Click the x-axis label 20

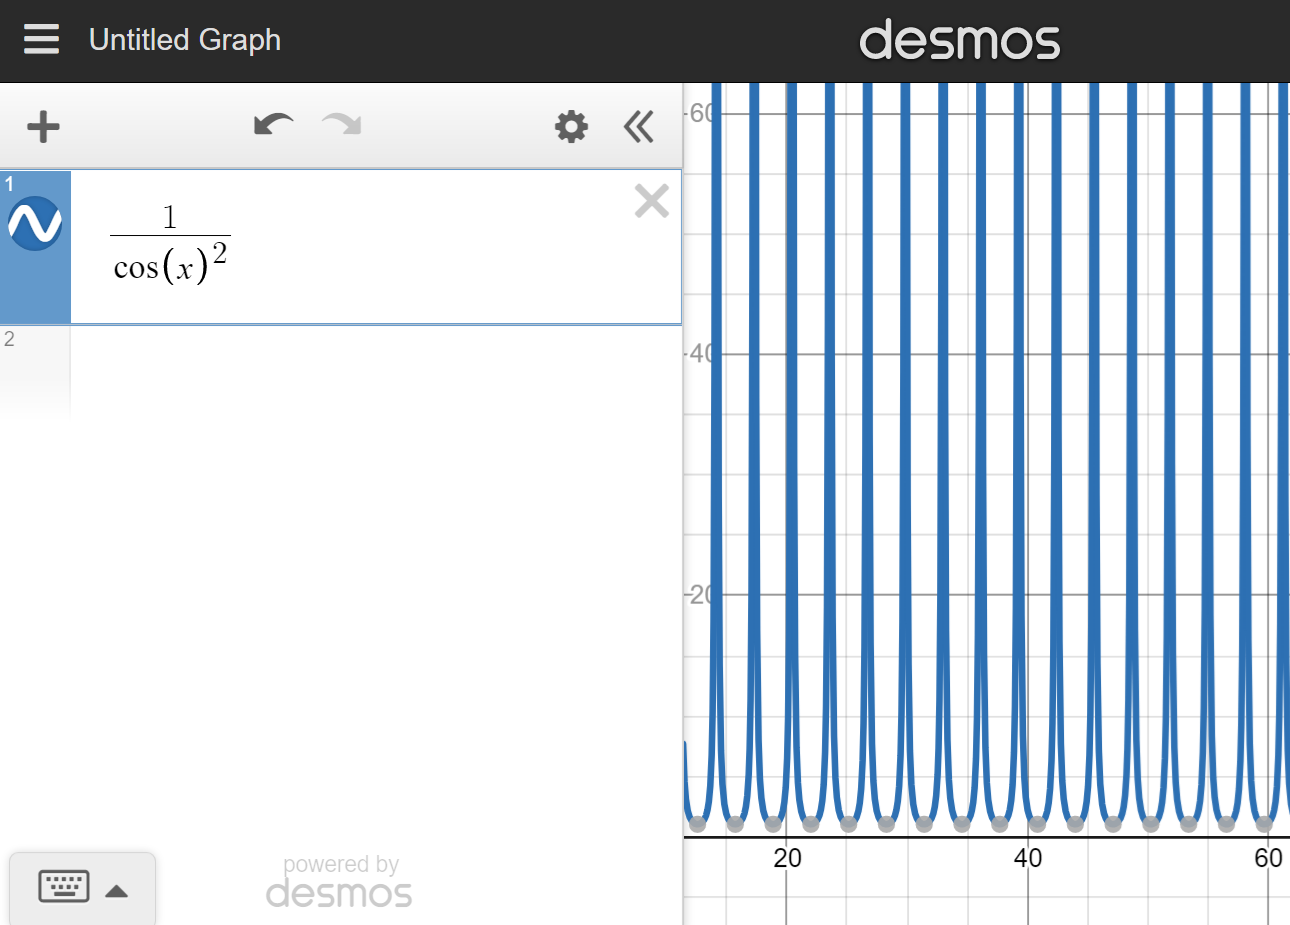(x=787, y=858)
